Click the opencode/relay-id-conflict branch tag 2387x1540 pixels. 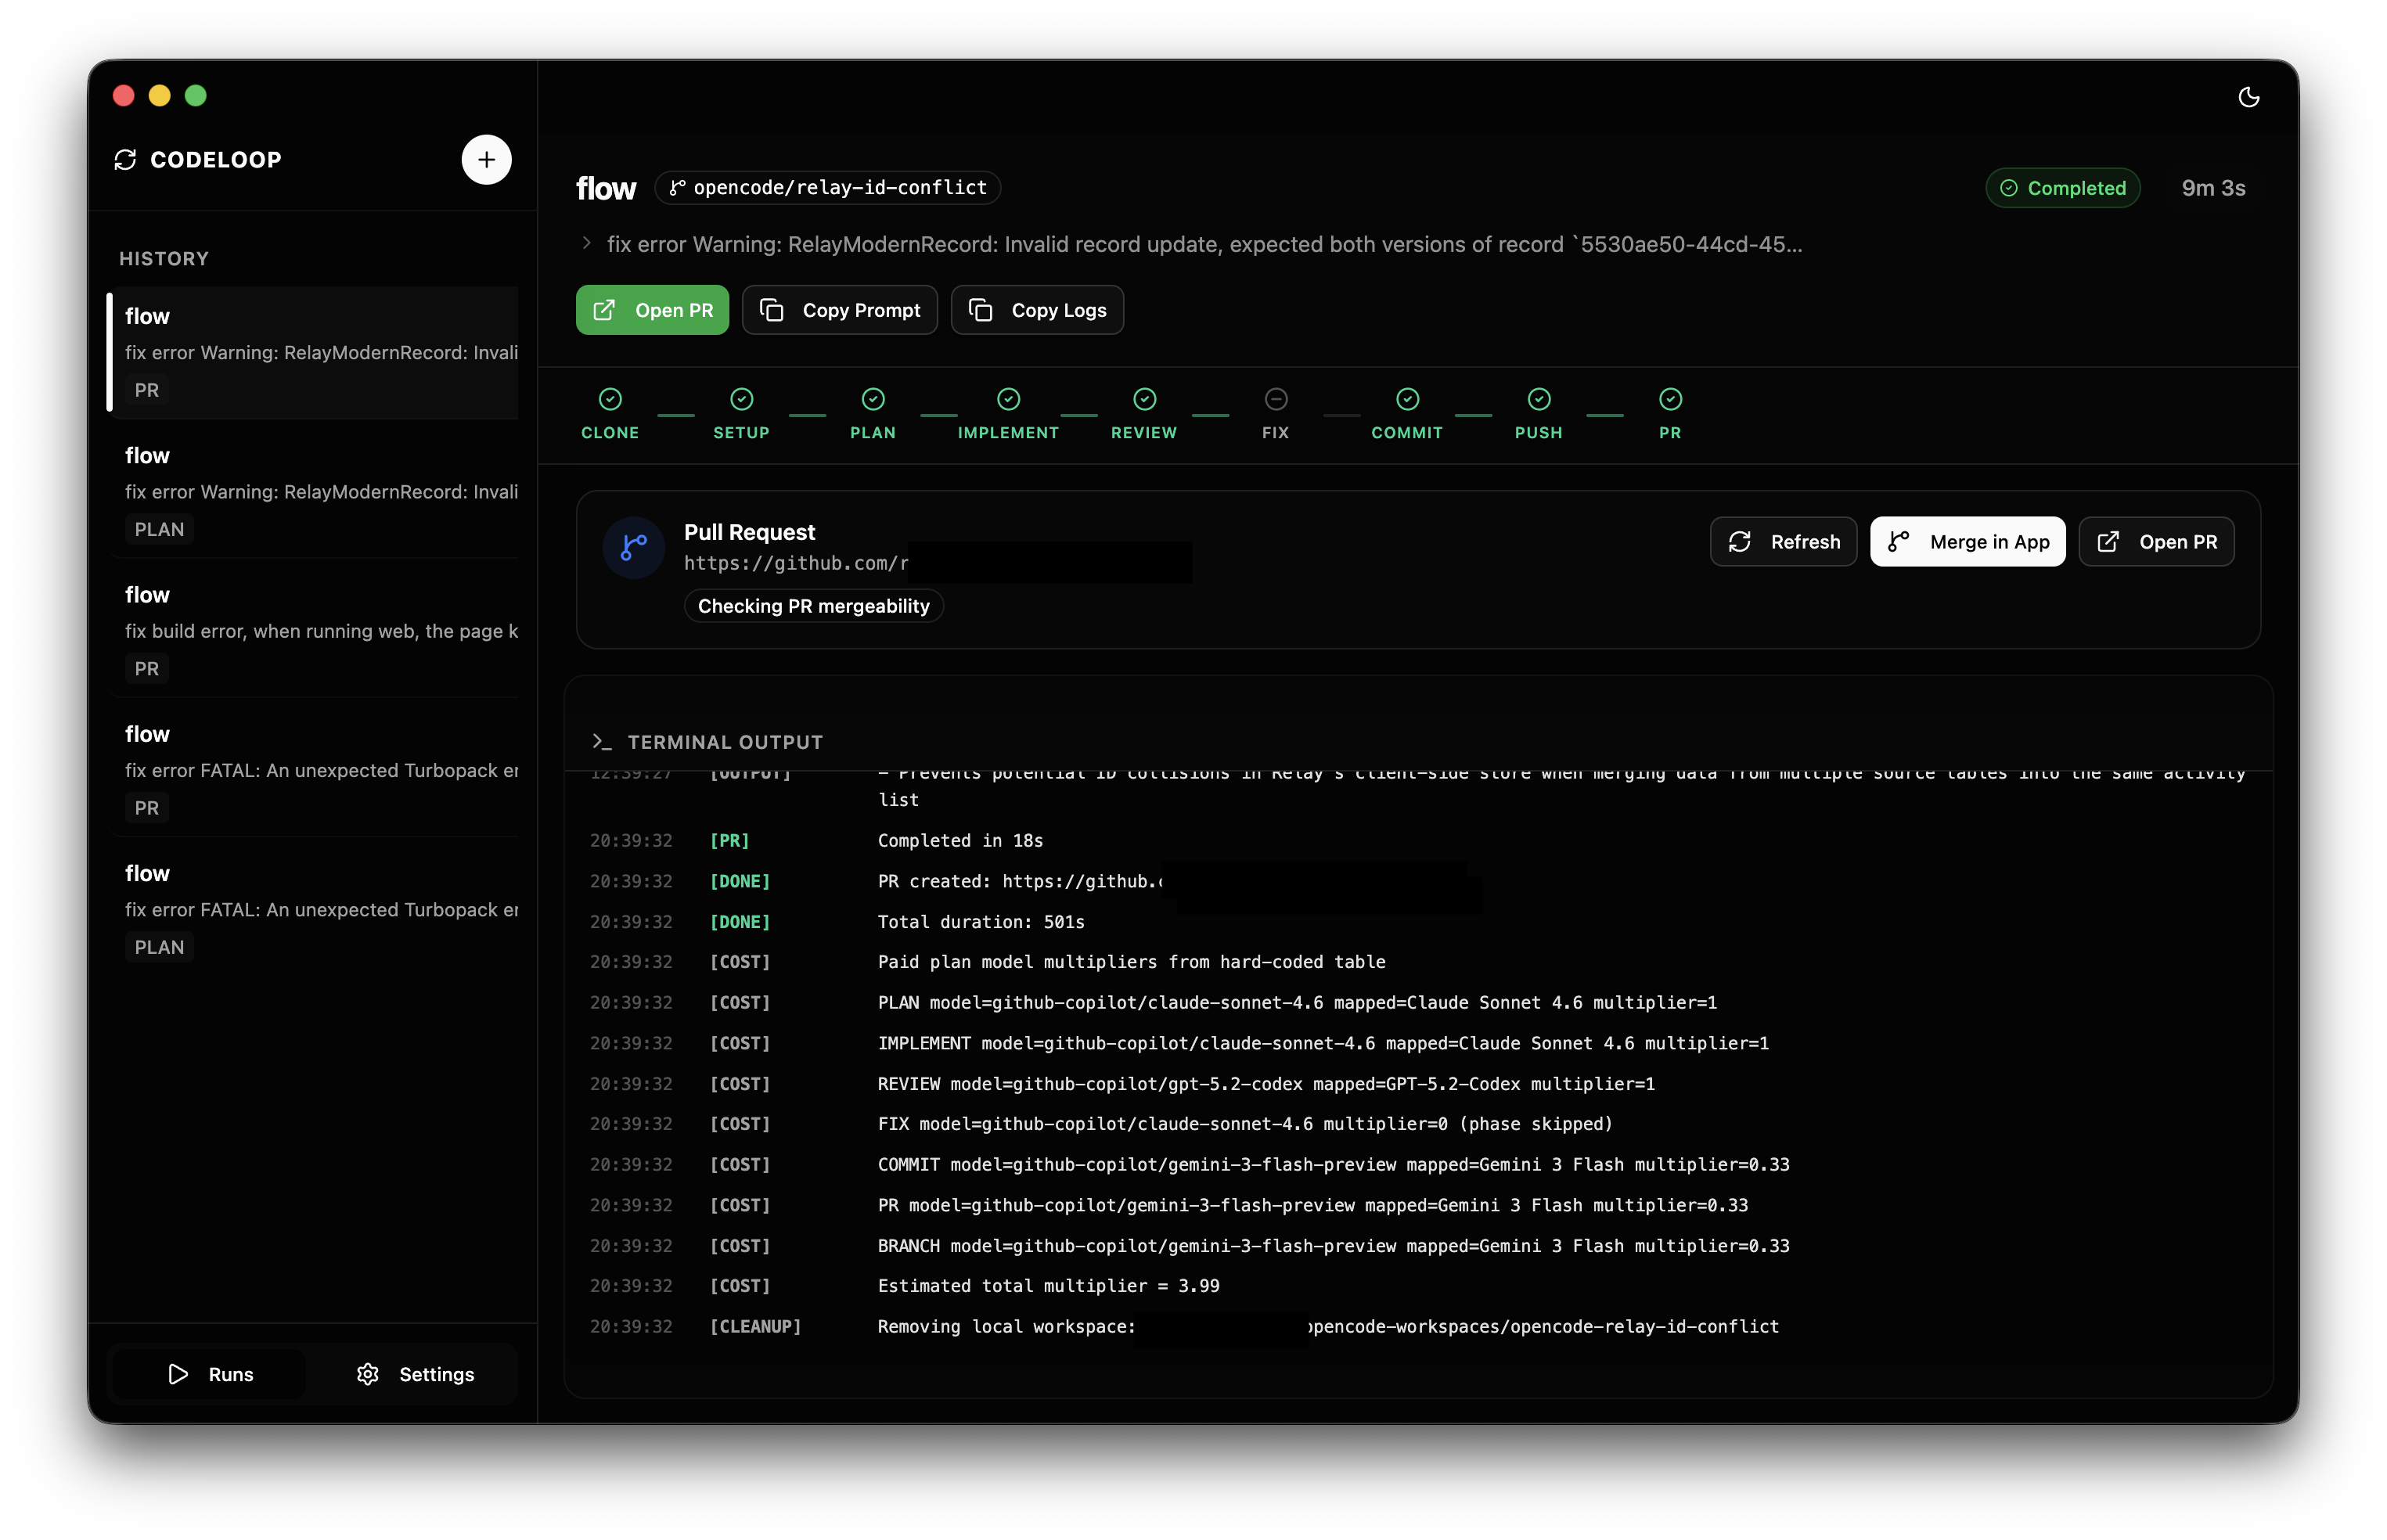pyautogui.click(x=828, y=188)
